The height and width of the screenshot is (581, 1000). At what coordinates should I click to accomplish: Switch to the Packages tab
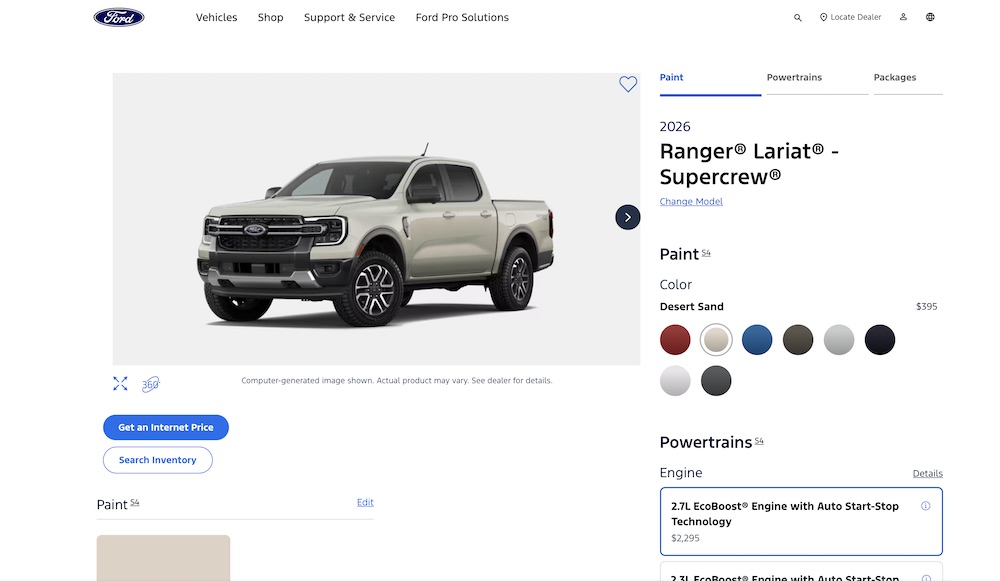point(895,77)
